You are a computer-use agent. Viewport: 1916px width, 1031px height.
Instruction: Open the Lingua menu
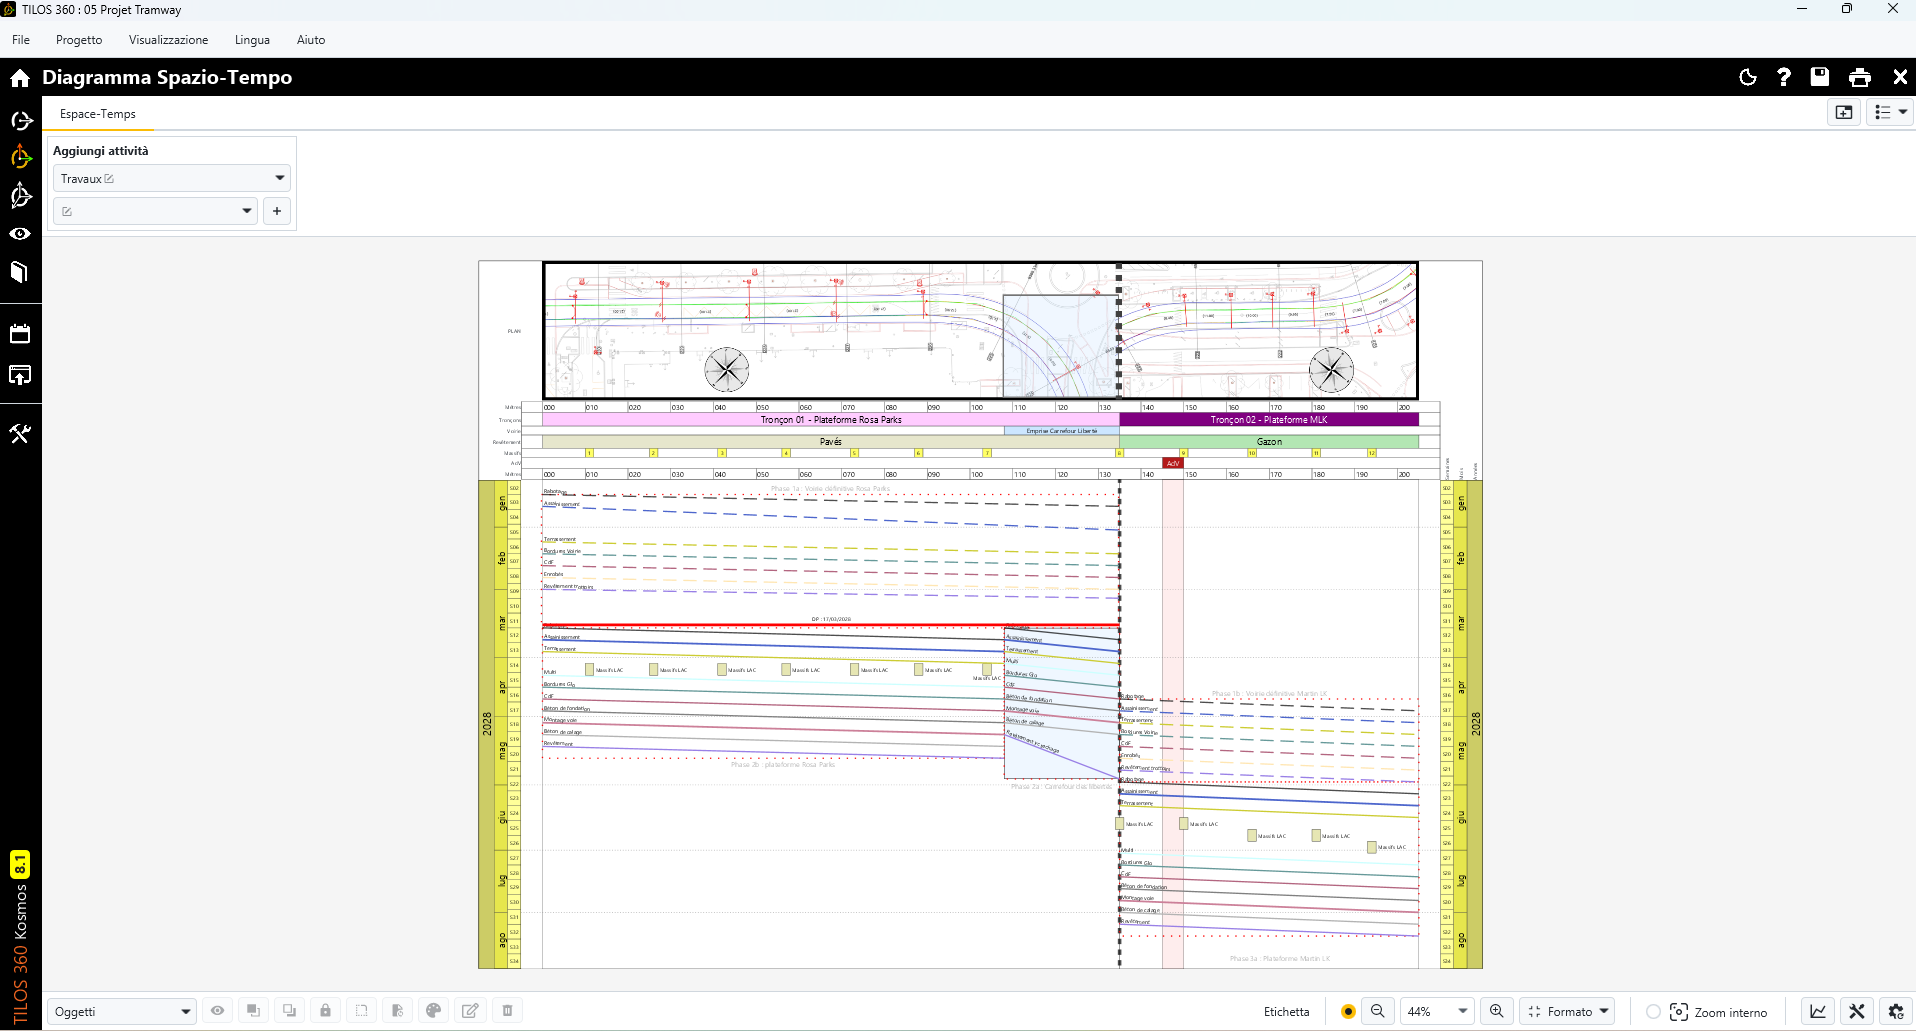(252, 40)
